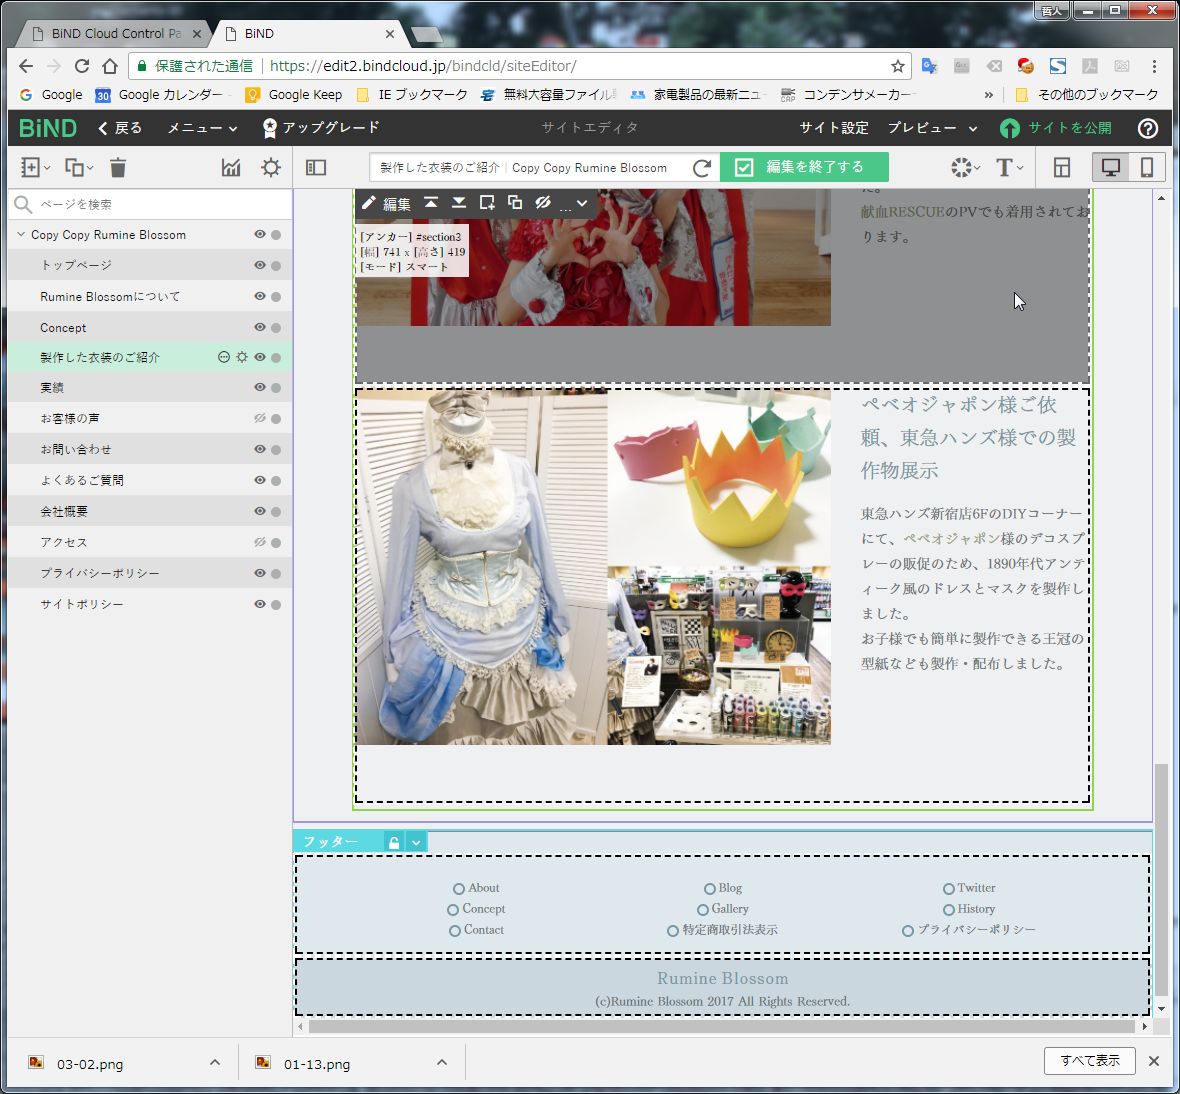Switch to smartphone preview mode

click(x=1146, y=167)
